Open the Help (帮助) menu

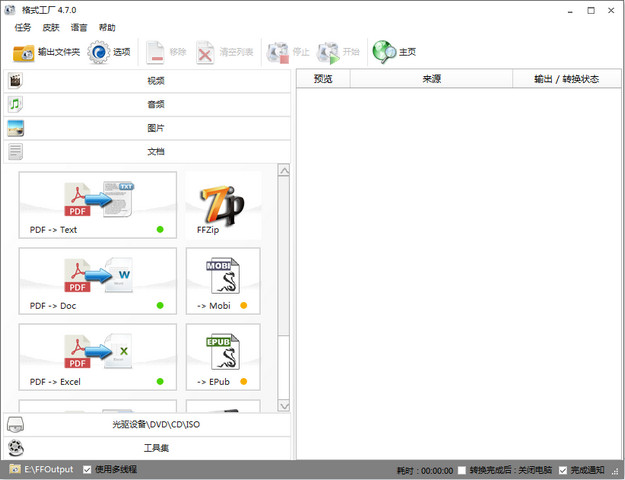pos(107,28)
